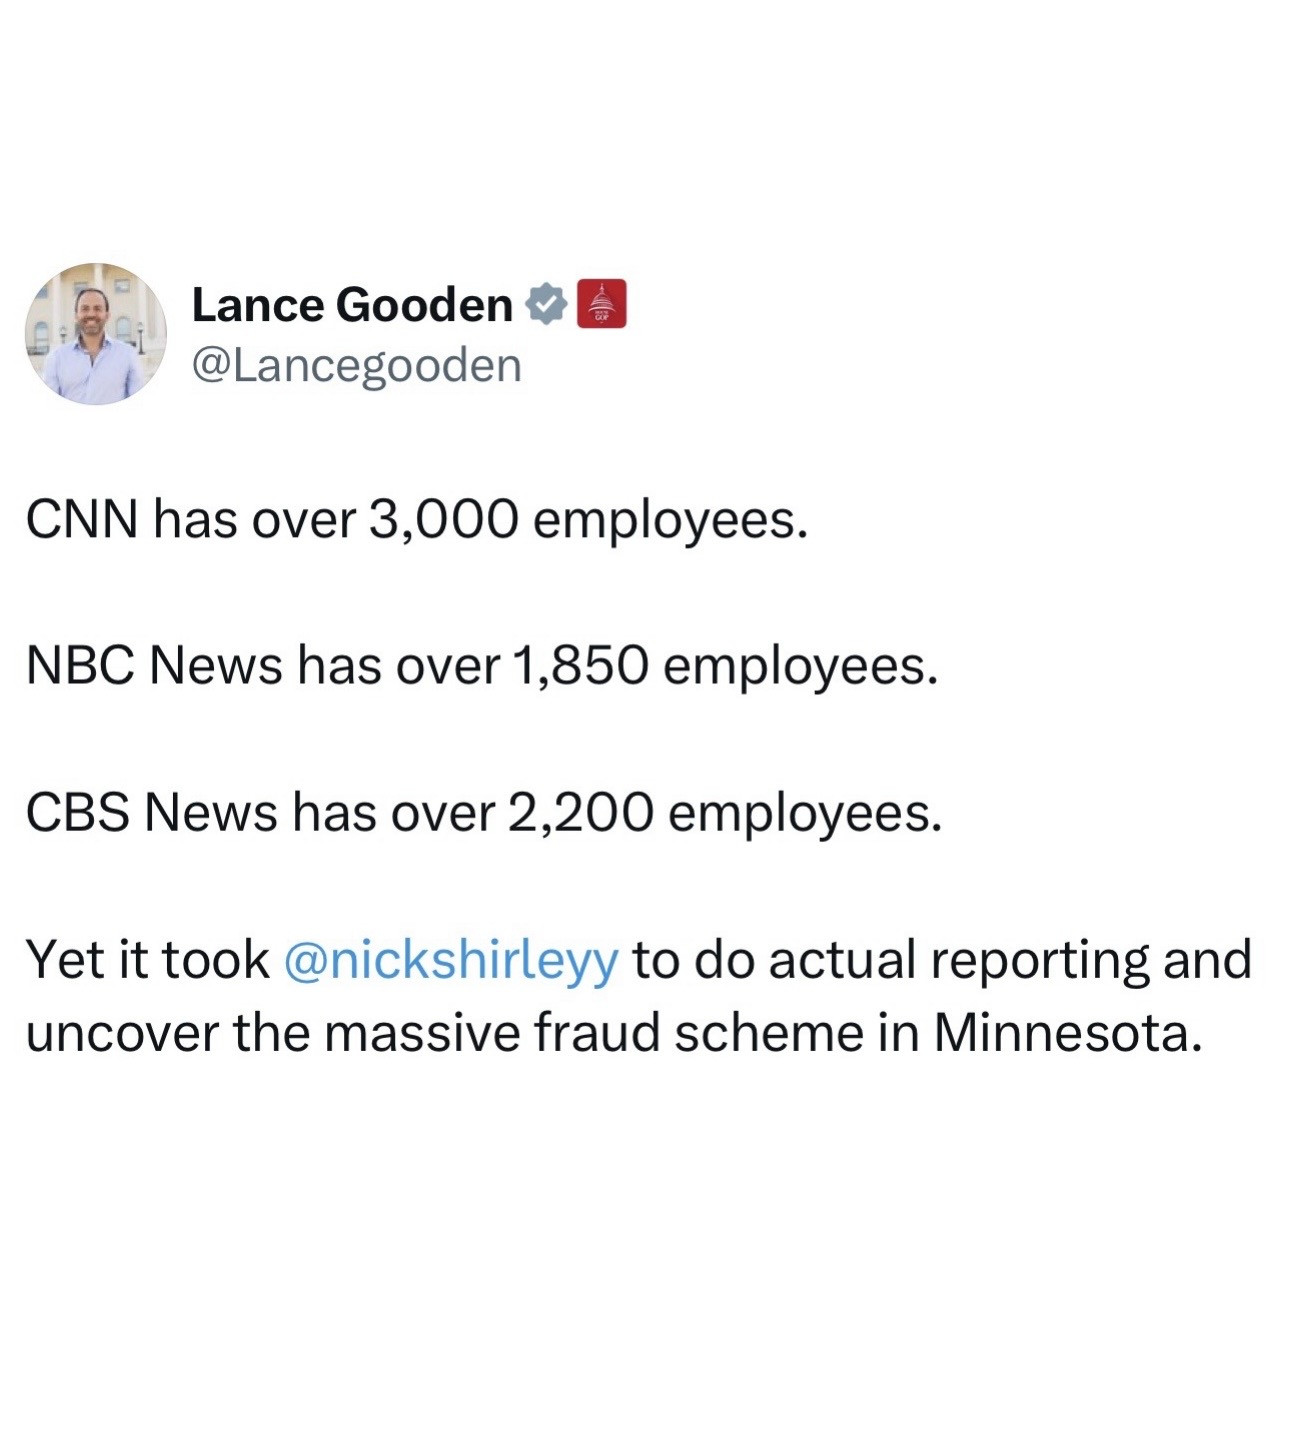Click the NBC News employees sentence

click(482, 666)
